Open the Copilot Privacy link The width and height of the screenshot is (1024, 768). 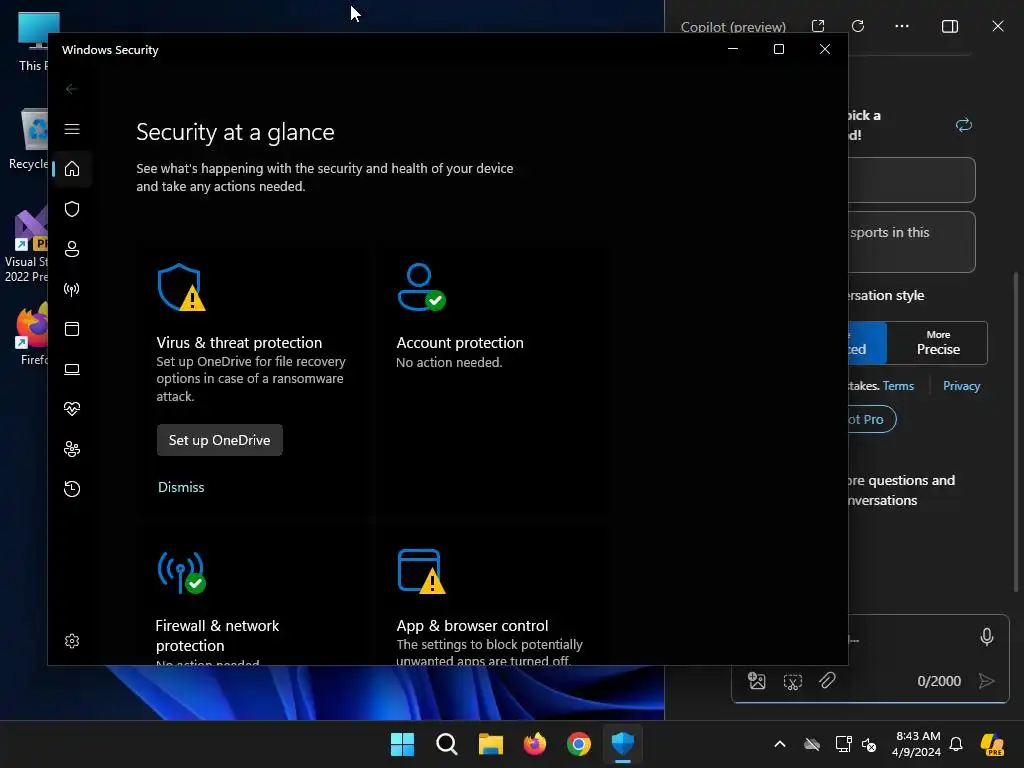coord(961,386)
